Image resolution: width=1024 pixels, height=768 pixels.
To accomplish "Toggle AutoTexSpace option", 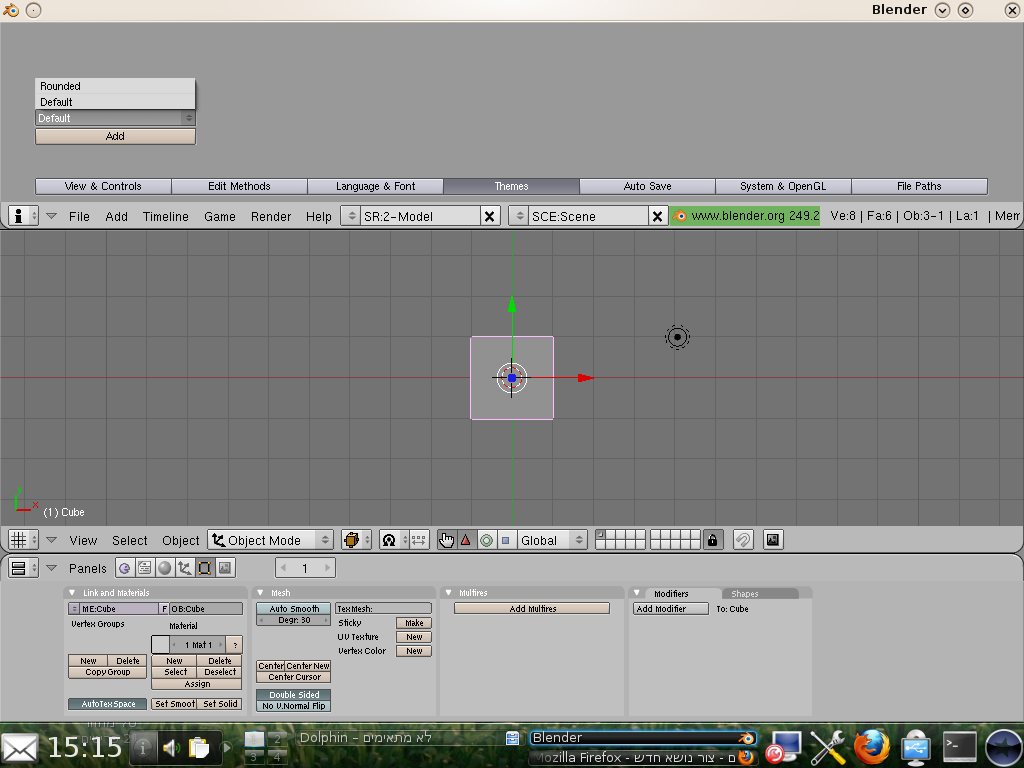I will pos(108,704).
